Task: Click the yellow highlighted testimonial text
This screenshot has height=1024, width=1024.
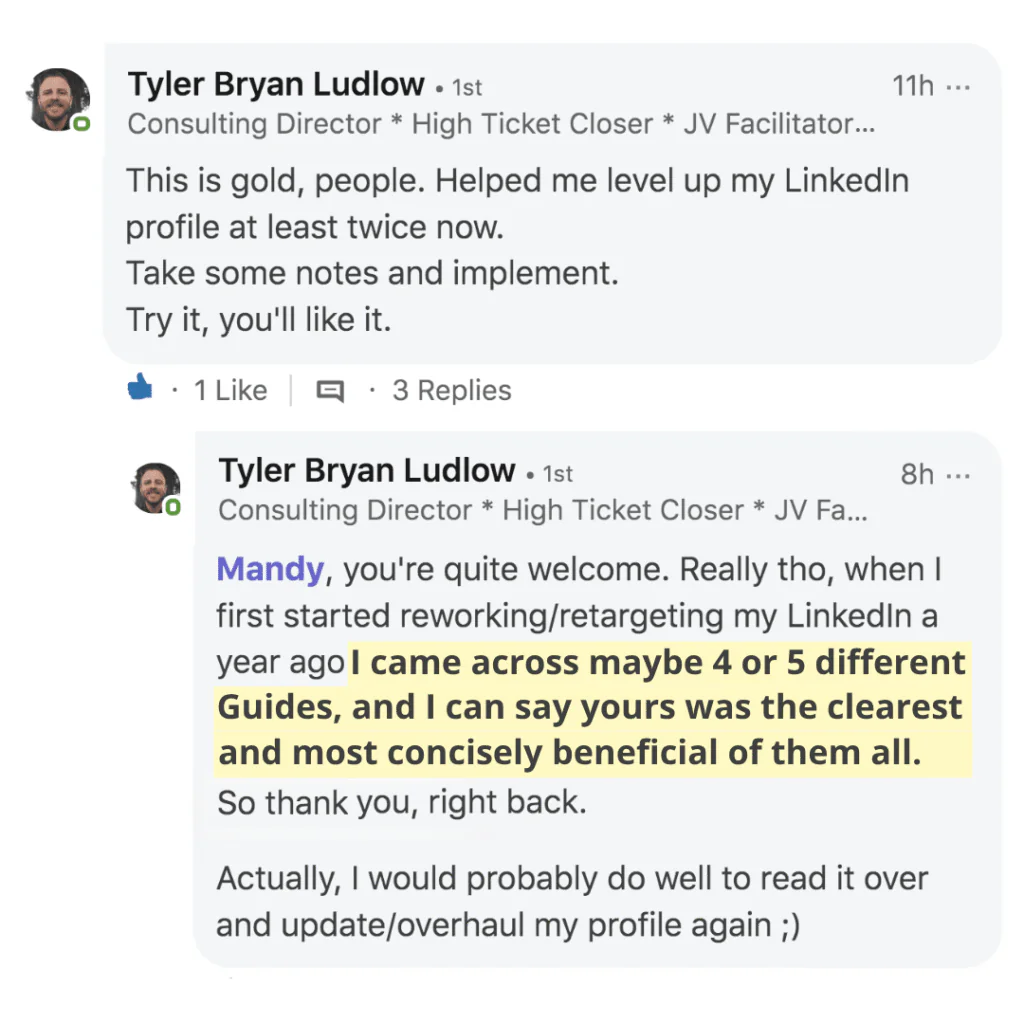Action: pyautogui.click(x=592, y=708)
